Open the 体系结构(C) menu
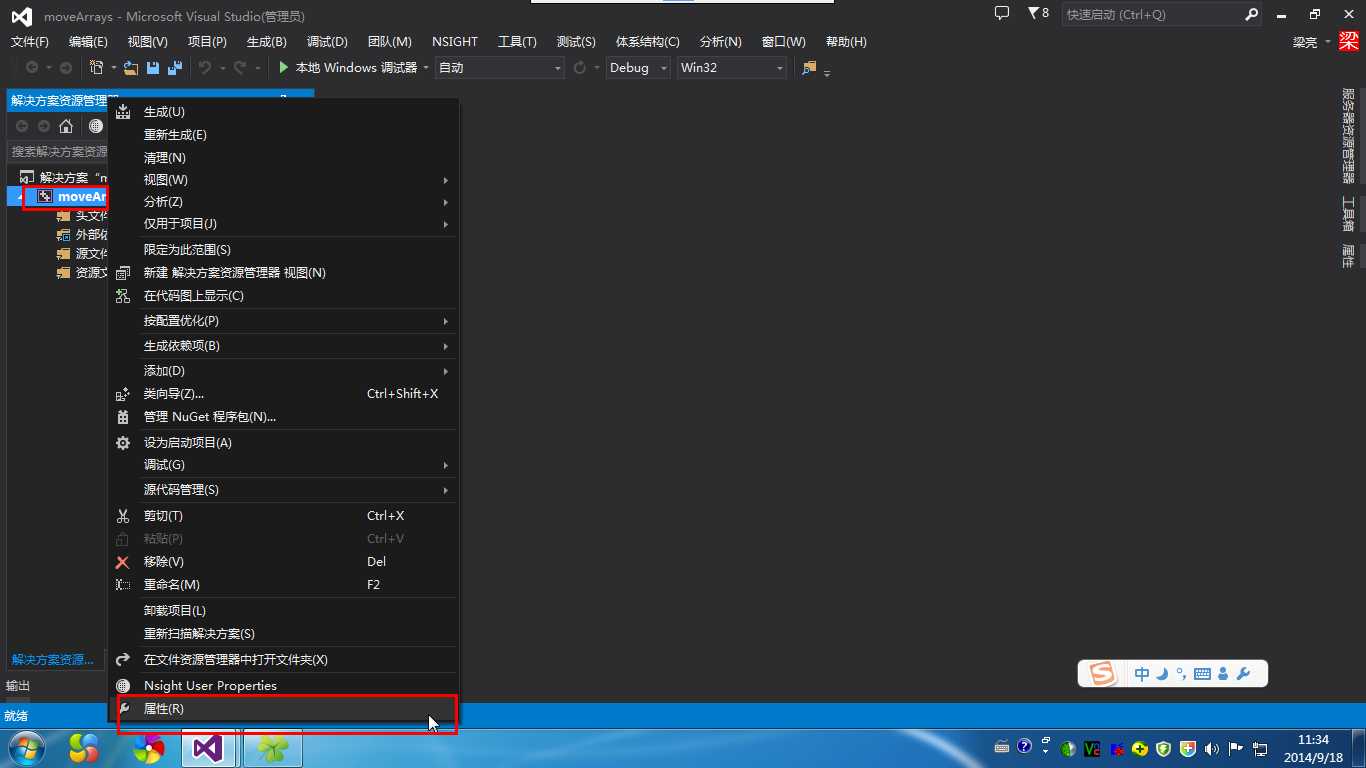The image size is (1366, 768). pos(647,42)
